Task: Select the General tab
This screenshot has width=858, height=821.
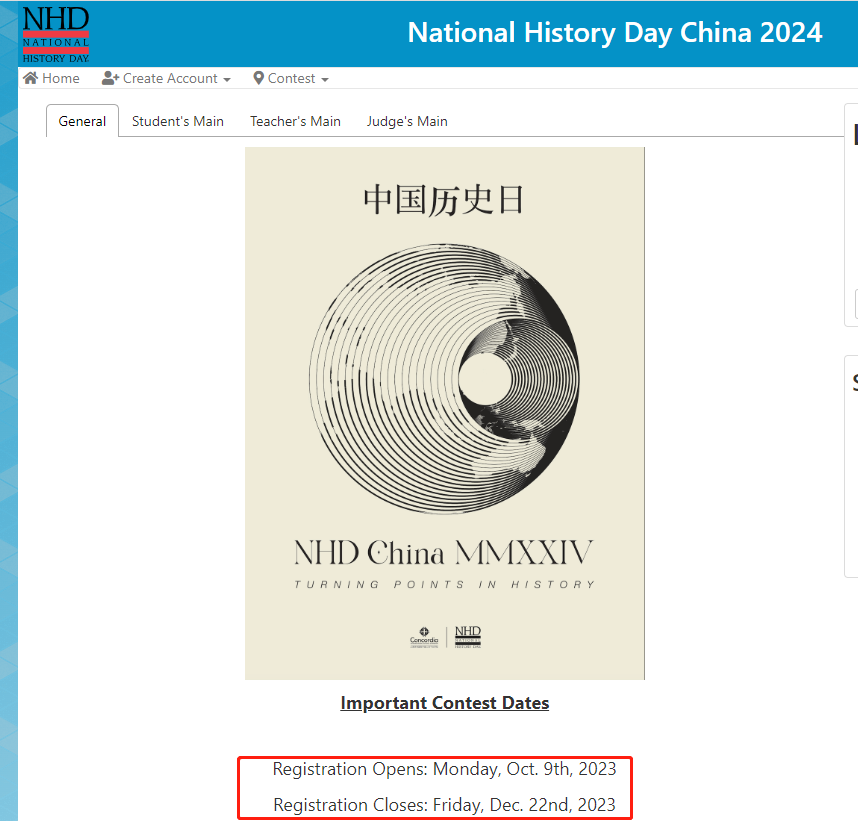Action: click(82, 121)
